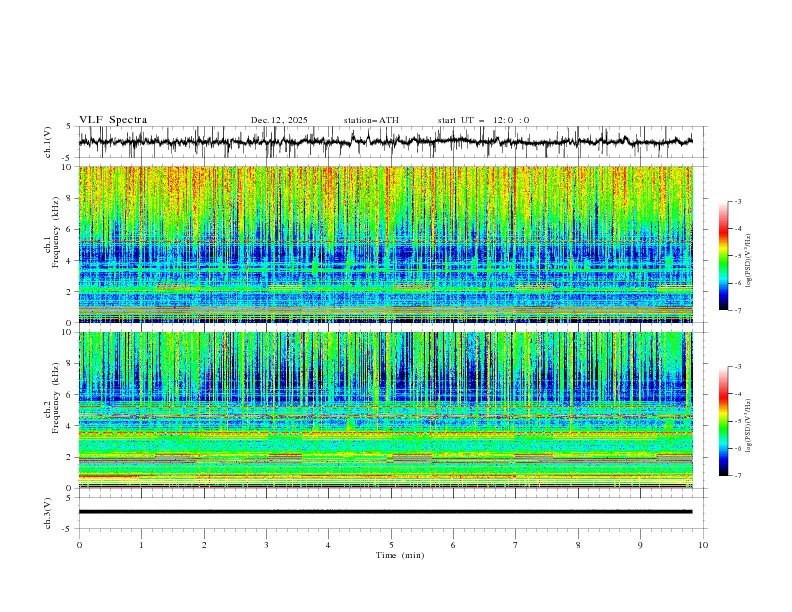Click time axis tick label '9'
The image size is (792, 612).
pyautogui.click(x=640, y=545)
